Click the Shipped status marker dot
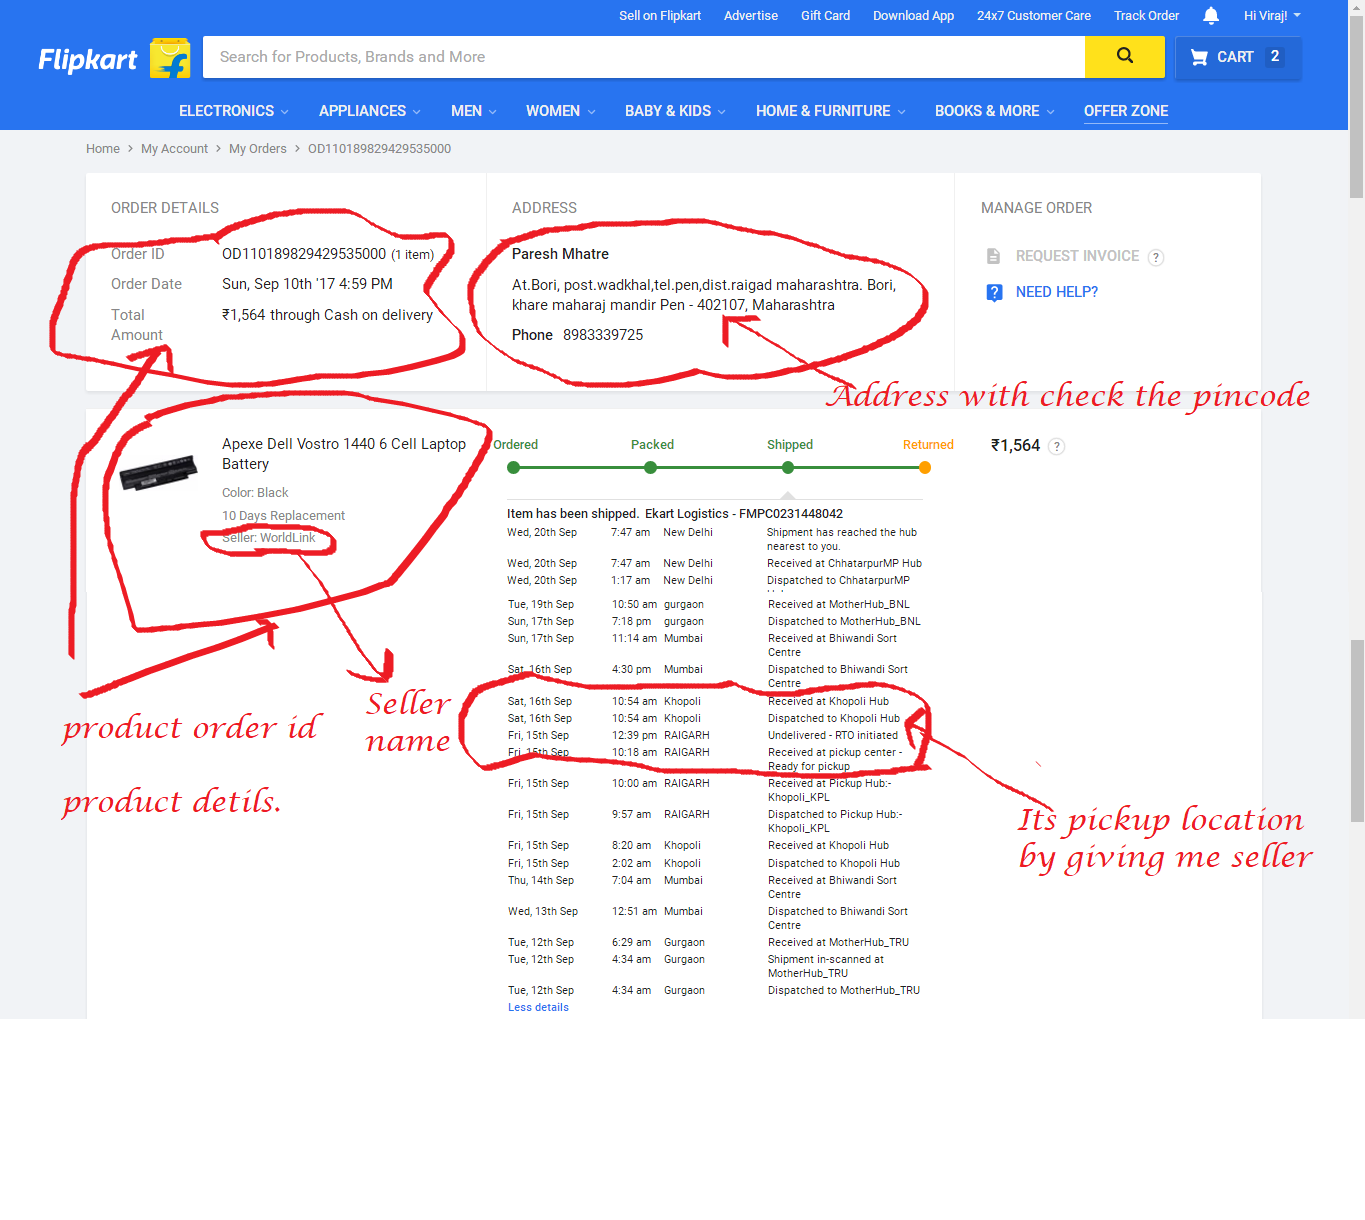Screen dimensions: 1365x1220 pos(790,468)
